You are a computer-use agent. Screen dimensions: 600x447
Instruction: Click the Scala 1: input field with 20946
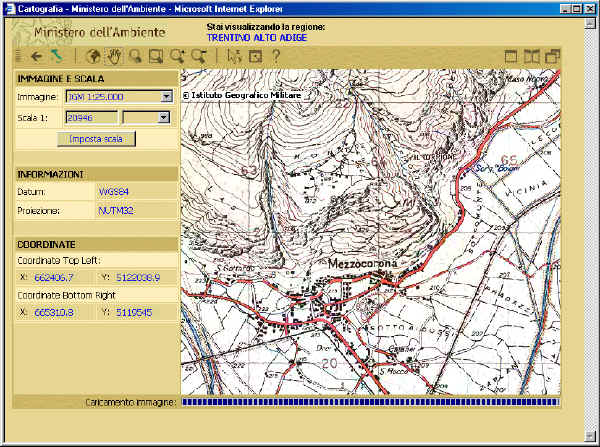click(x=91, y=117)
